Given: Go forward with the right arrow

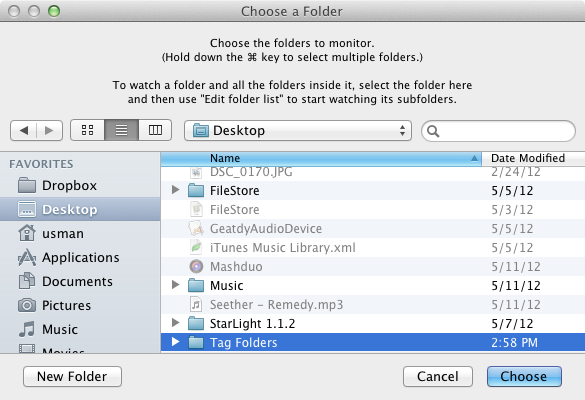Looking at the screenshot, I should pos(49,131).
